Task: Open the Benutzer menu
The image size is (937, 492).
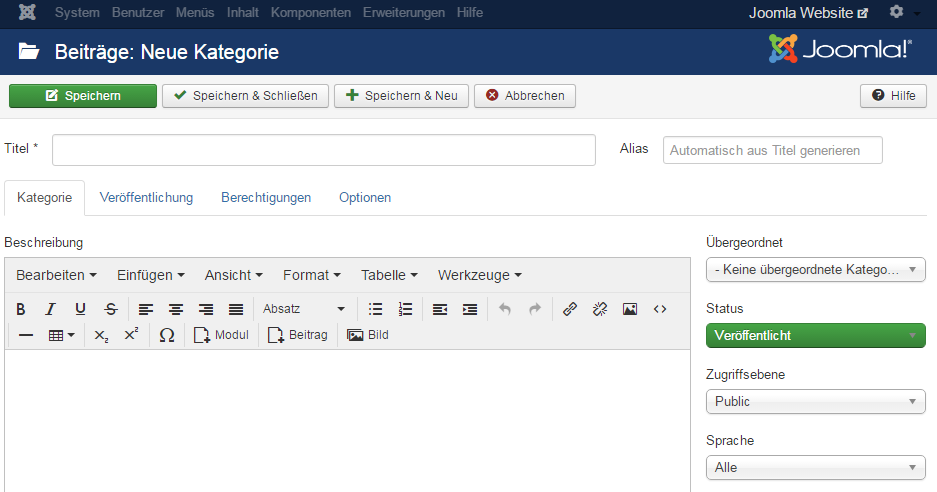Action: [138, 13]
